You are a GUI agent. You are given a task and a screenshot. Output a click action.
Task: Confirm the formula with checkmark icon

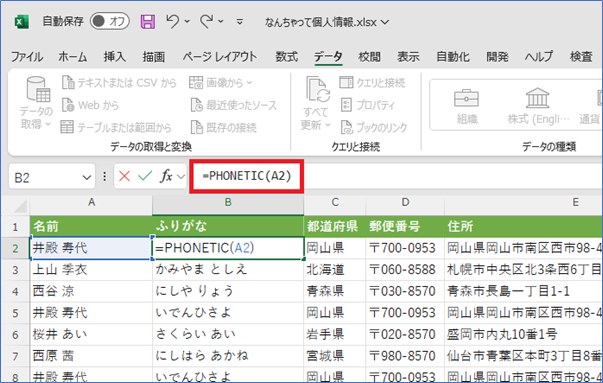pyautogui.click(x=145, y=177)
